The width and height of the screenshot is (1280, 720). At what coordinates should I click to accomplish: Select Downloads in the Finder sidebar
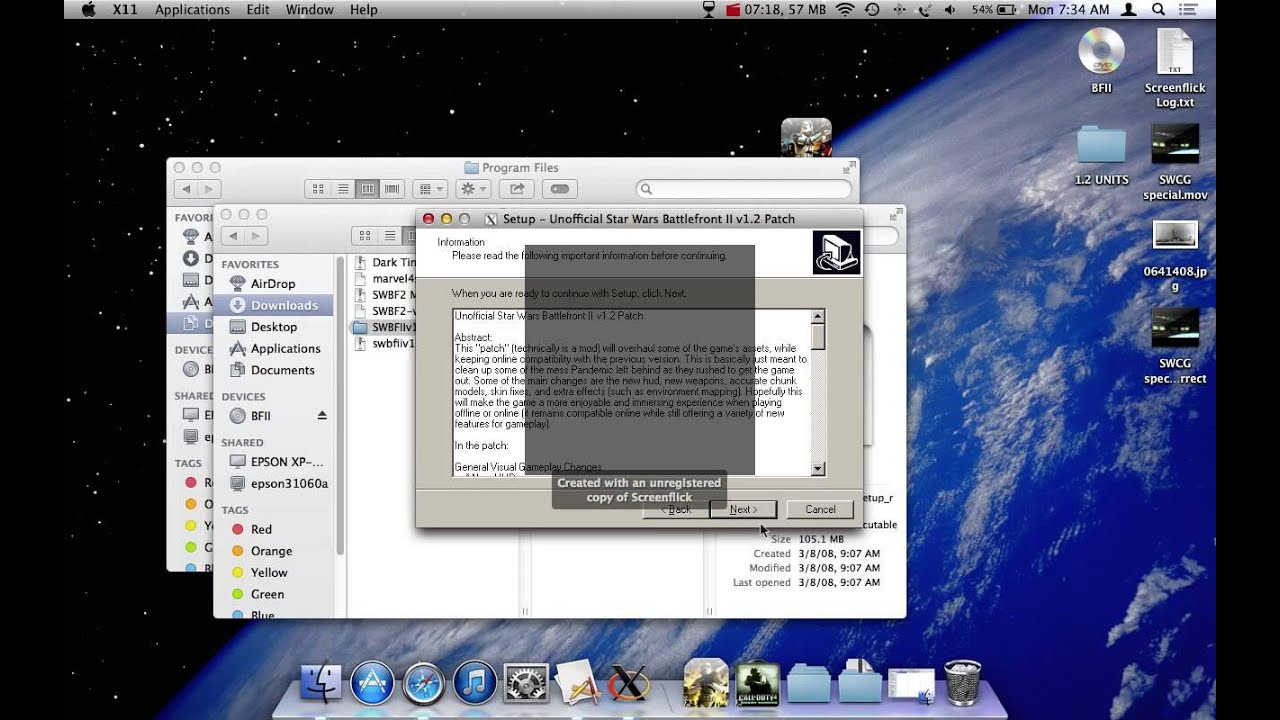(274, 305)
